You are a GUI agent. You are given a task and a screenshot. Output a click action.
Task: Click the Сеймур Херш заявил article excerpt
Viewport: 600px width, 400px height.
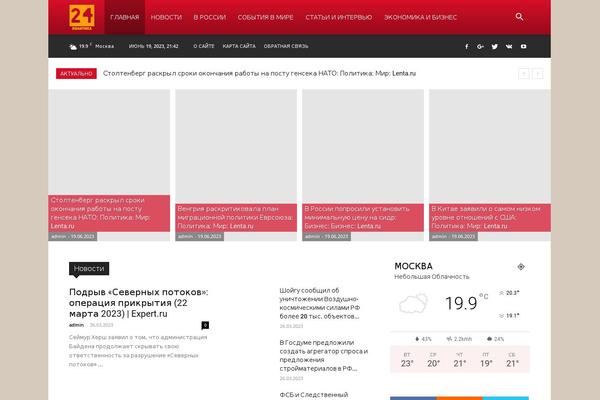click(138, 351)
